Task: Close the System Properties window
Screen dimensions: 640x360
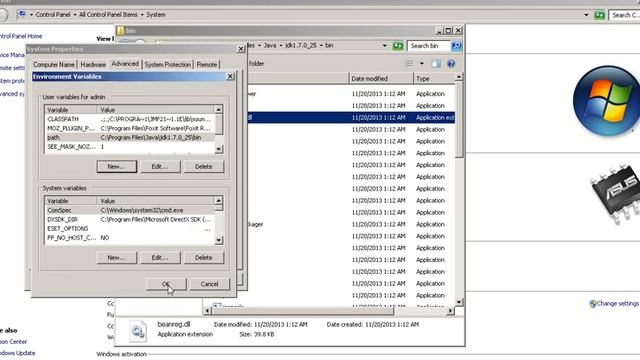Action: 241,49
